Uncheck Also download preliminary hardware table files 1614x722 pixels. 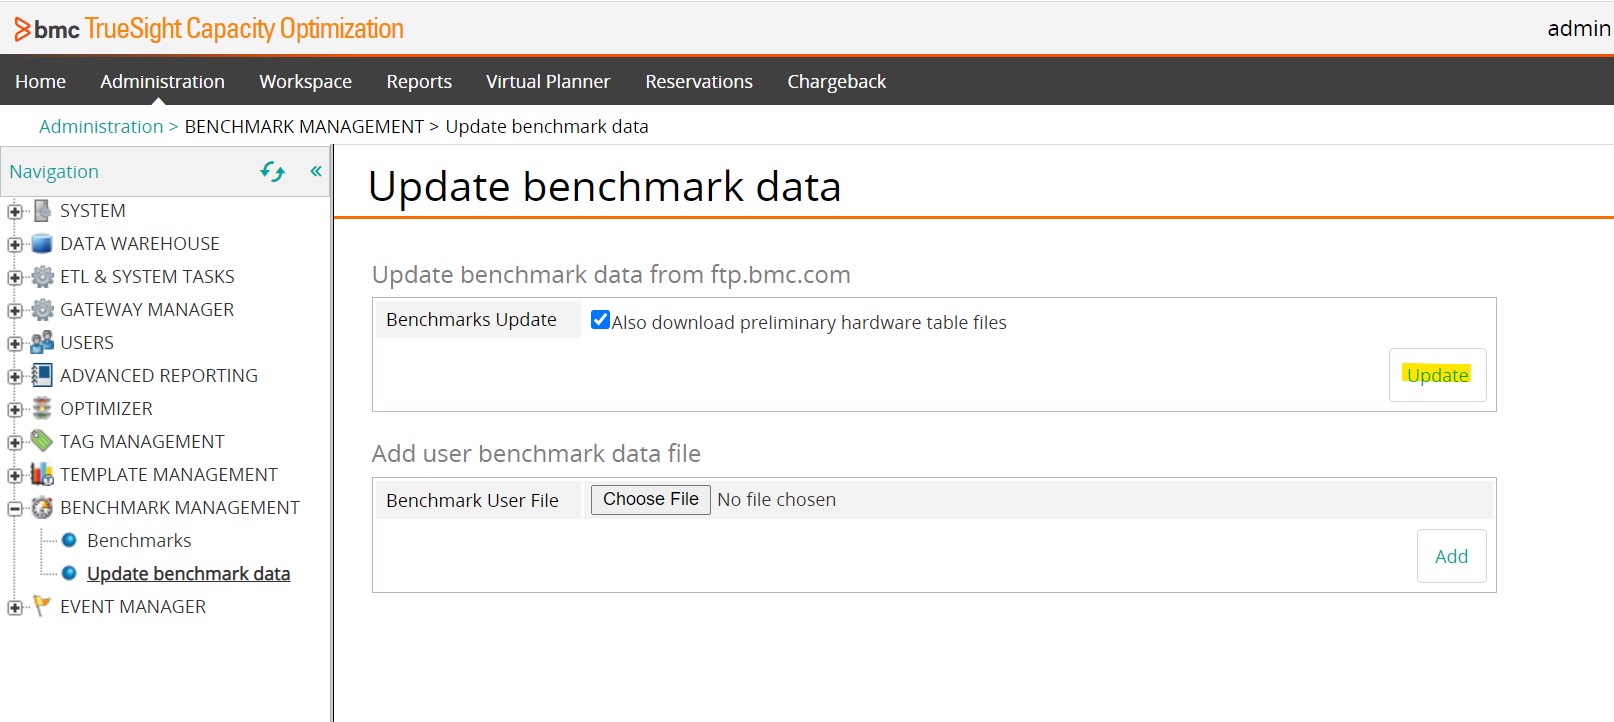(x=600, y=320)
